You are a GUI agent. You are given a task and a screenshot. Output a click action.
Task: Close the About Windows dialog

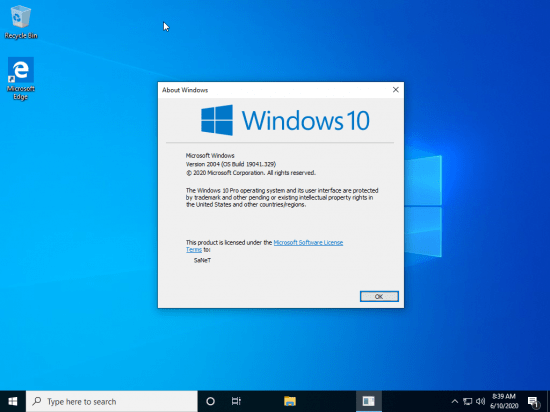395,90
